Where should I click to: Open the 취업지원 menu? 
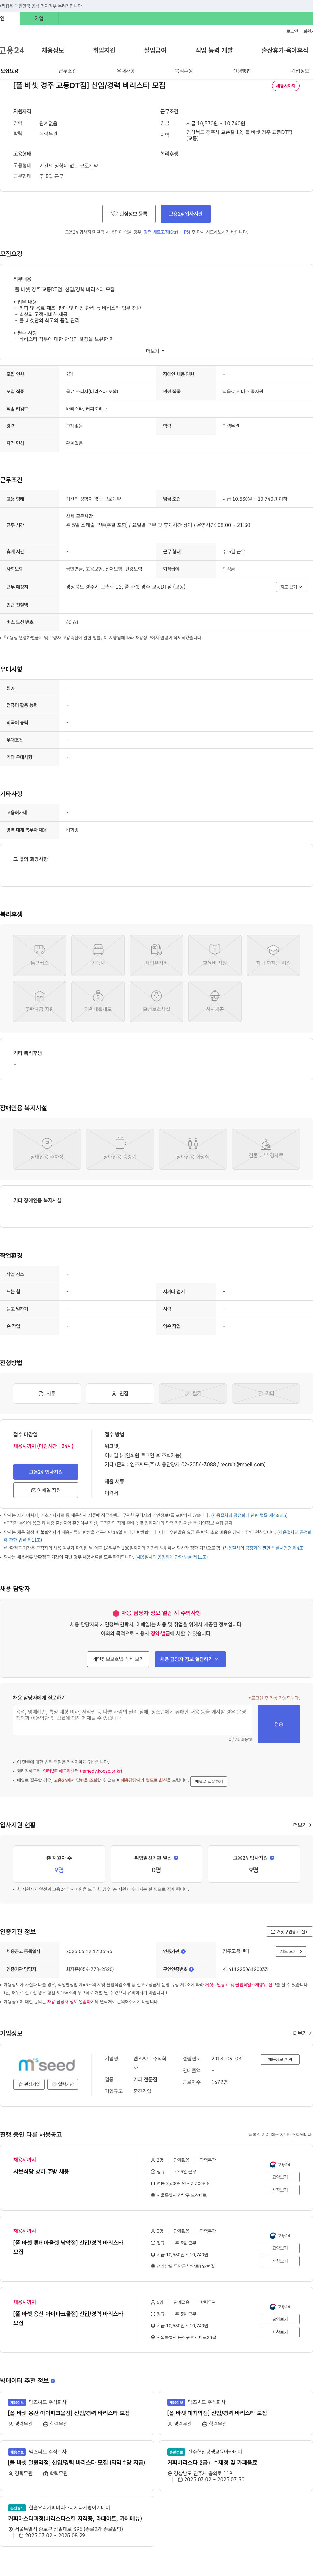pyautogui.click(x=104, y=50)
